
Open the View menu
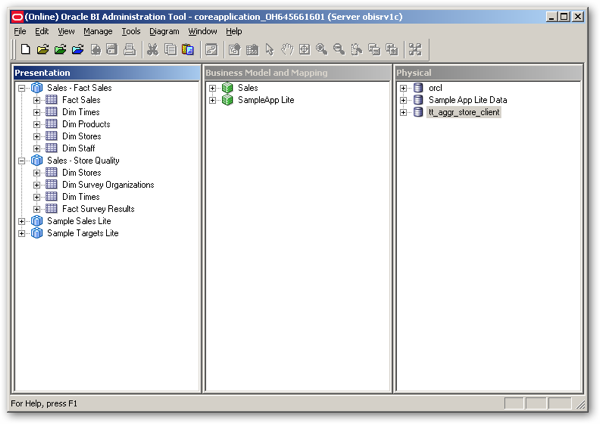66,31
